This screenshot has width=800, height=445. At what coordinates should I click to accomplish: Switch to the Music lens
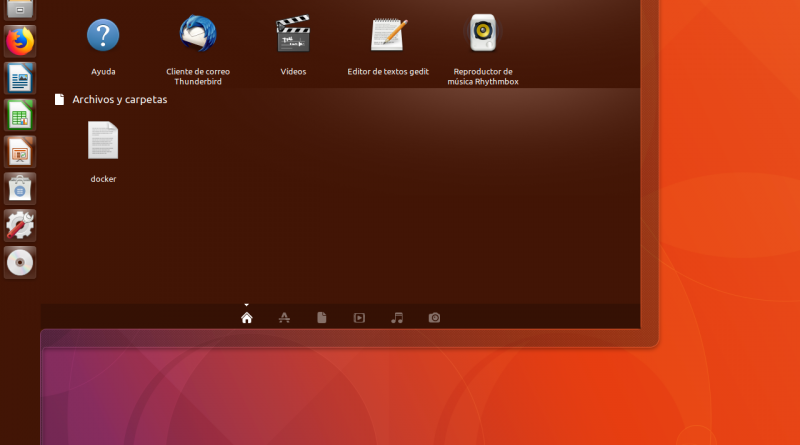click(397, 318)
